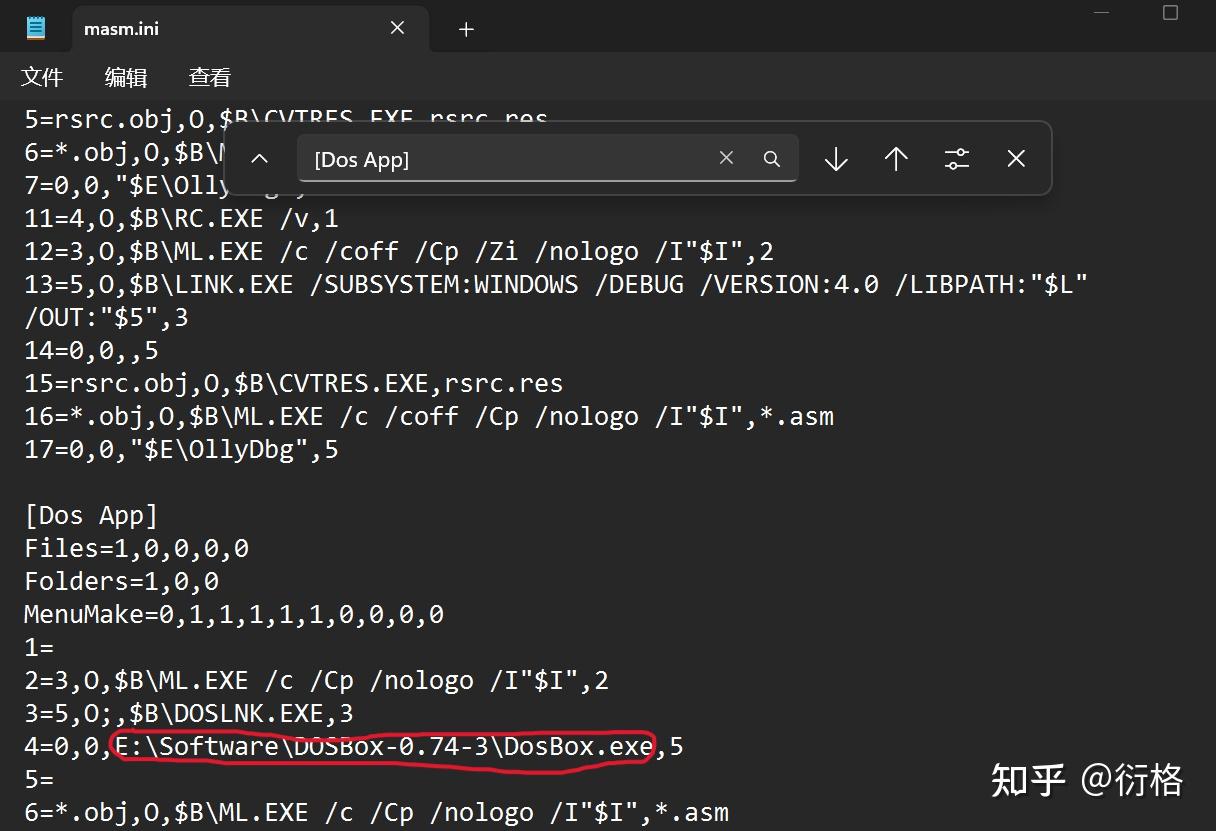
Task: Minimize the Notepad window
Action: click(1101, 13)
